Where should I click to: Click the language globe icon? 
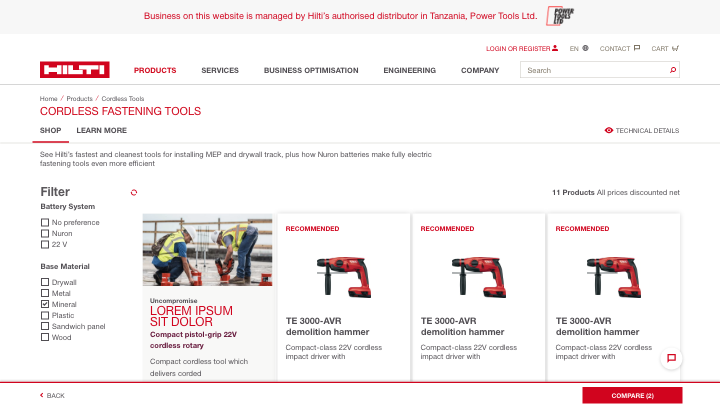585,48
